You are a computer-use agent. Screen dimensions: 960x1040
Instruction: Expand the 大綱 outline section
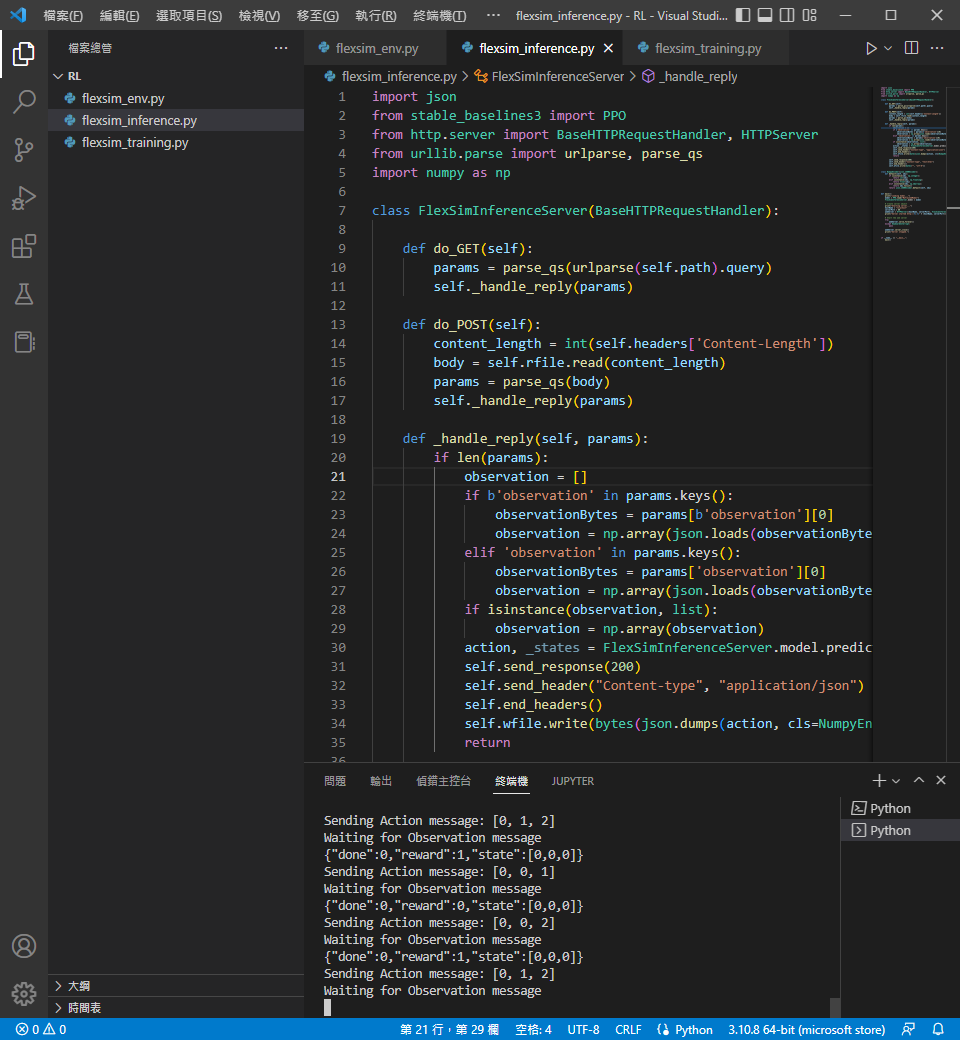click(78, 986)
